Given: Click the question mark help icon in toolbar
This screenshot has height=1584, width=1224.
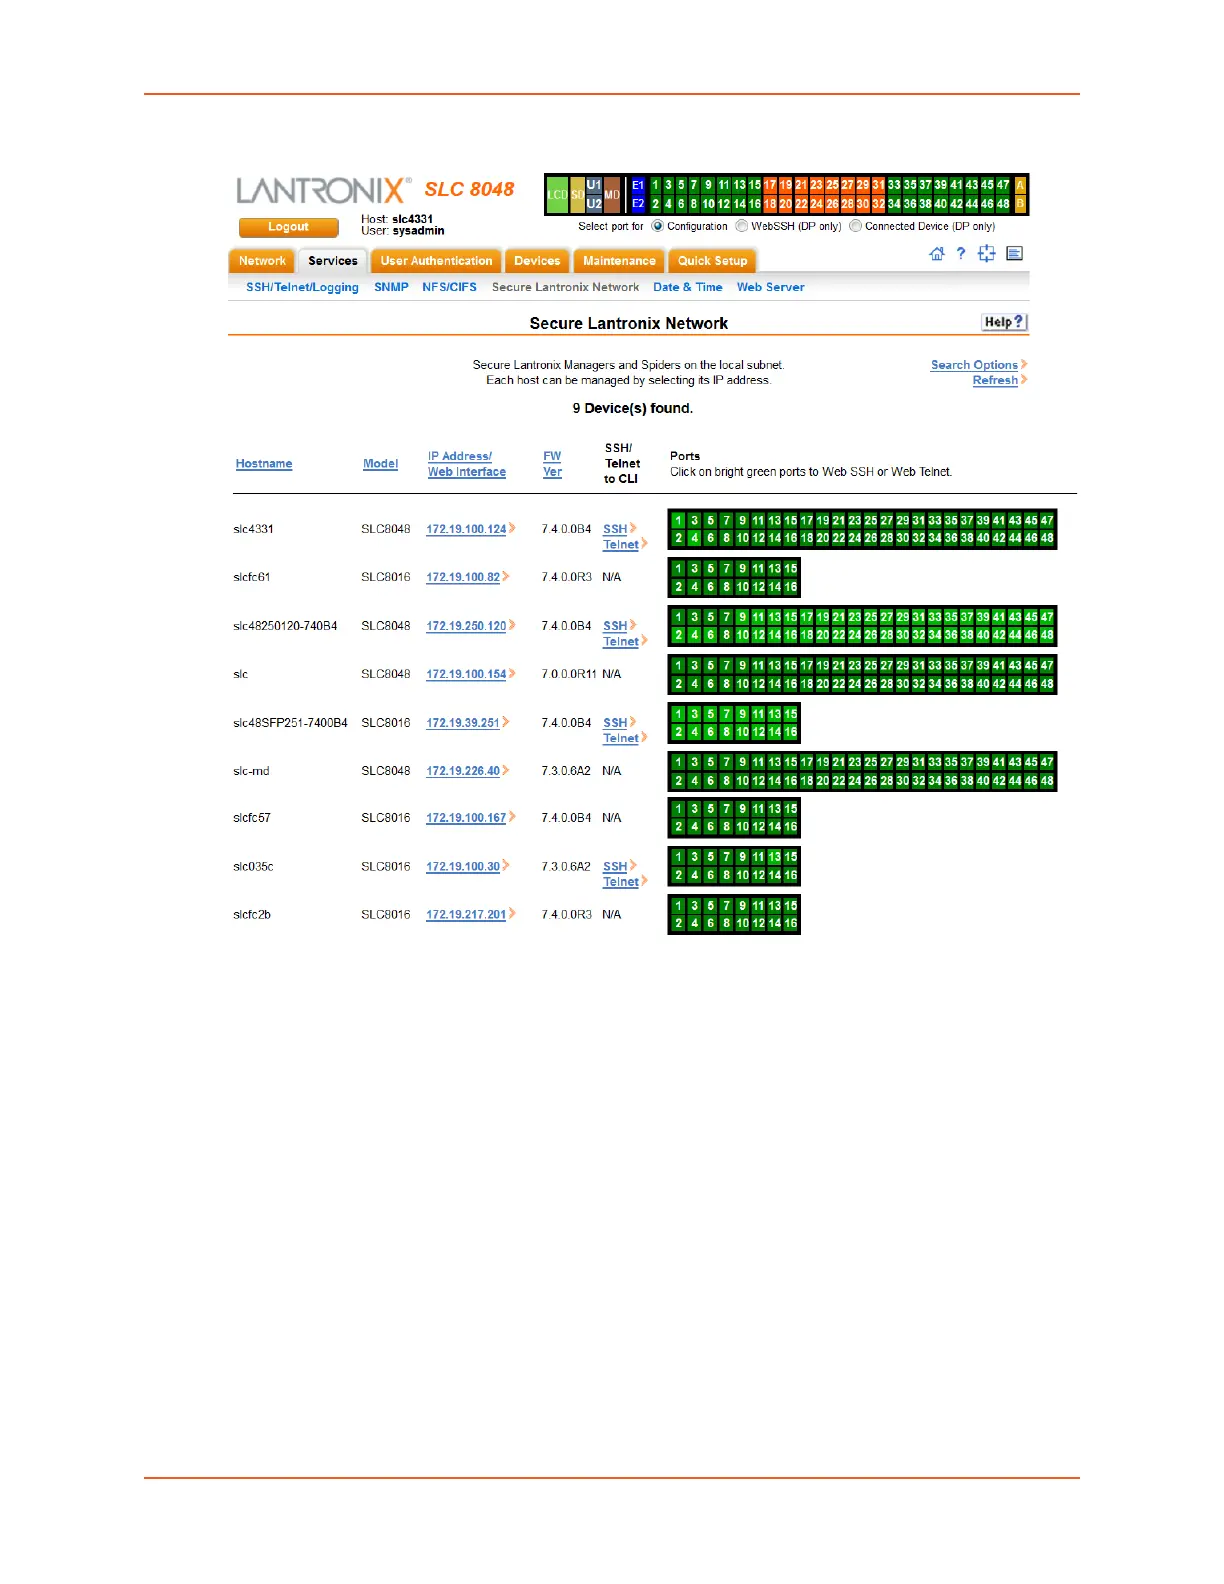Looking at the screenshot, I should click(x=961, y=254).
